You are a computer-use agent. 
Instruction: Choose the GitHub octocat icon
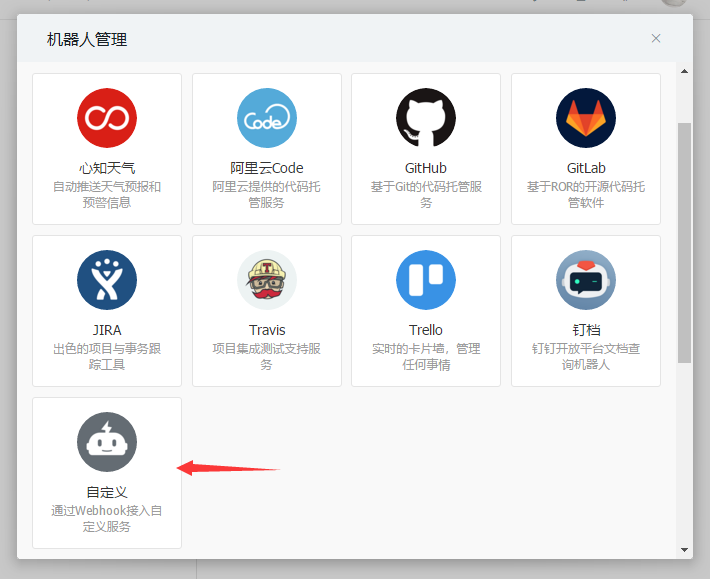pyautogui.click(x=426, y=118)
